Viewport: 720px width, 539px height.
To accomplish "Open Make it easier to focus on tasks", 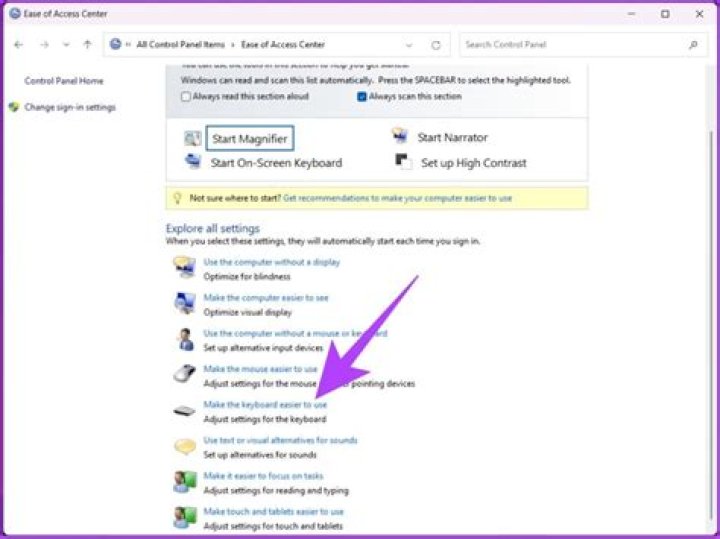I will [264, 476].
